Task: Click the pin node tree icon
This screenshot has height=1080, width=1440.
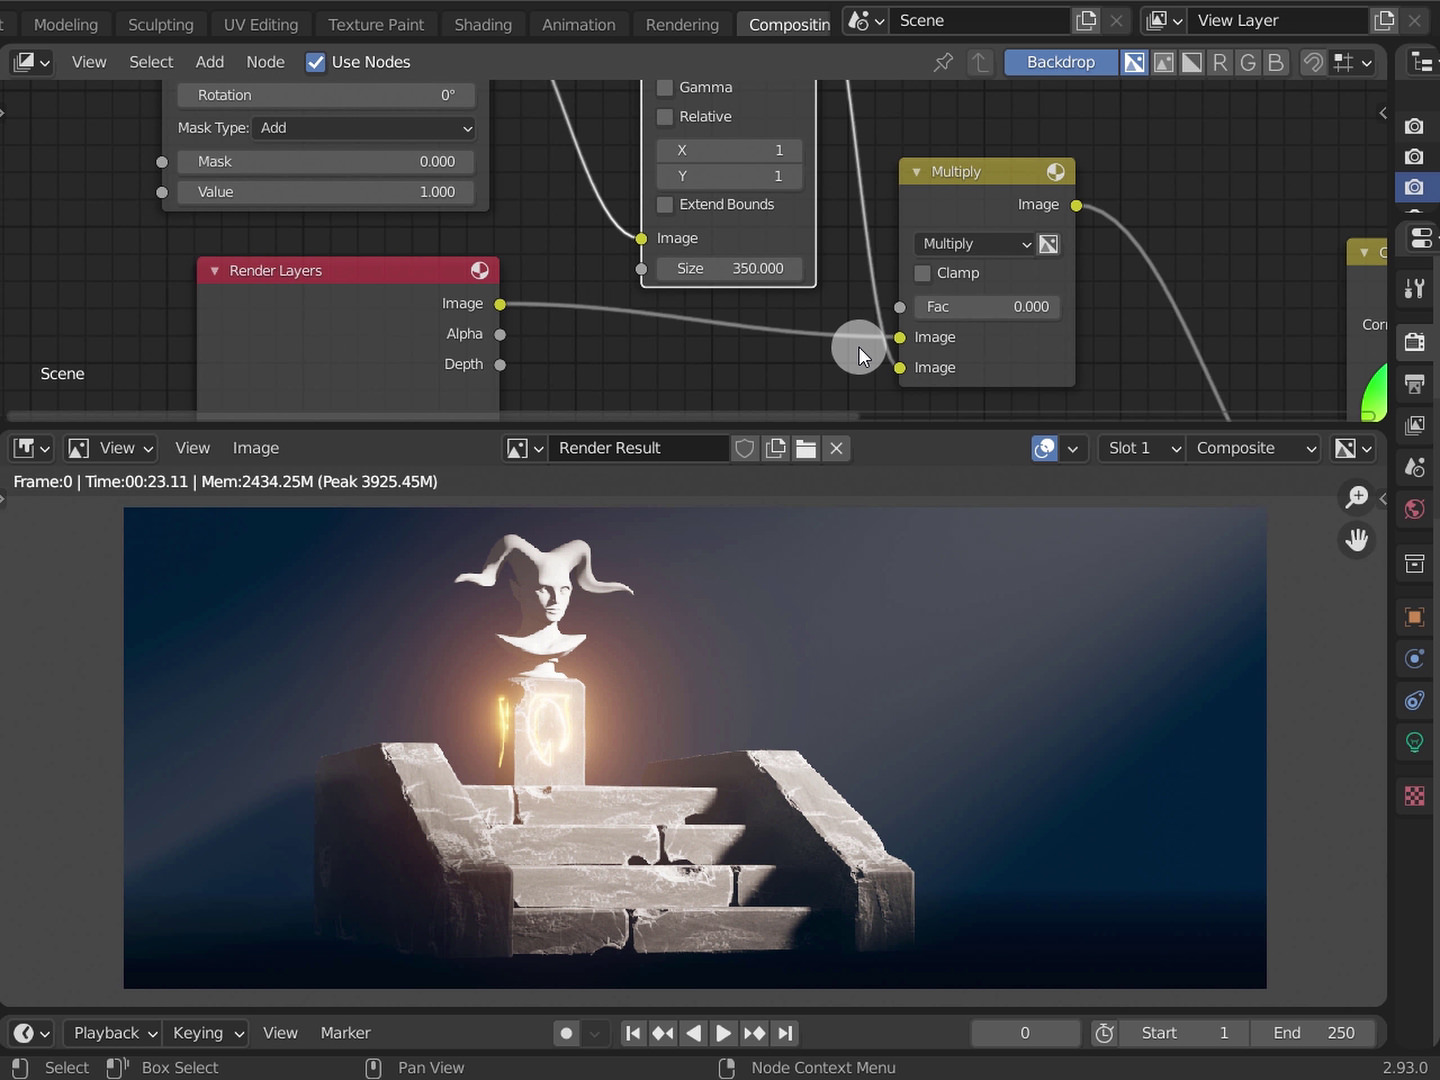Action: coord(943,62)
